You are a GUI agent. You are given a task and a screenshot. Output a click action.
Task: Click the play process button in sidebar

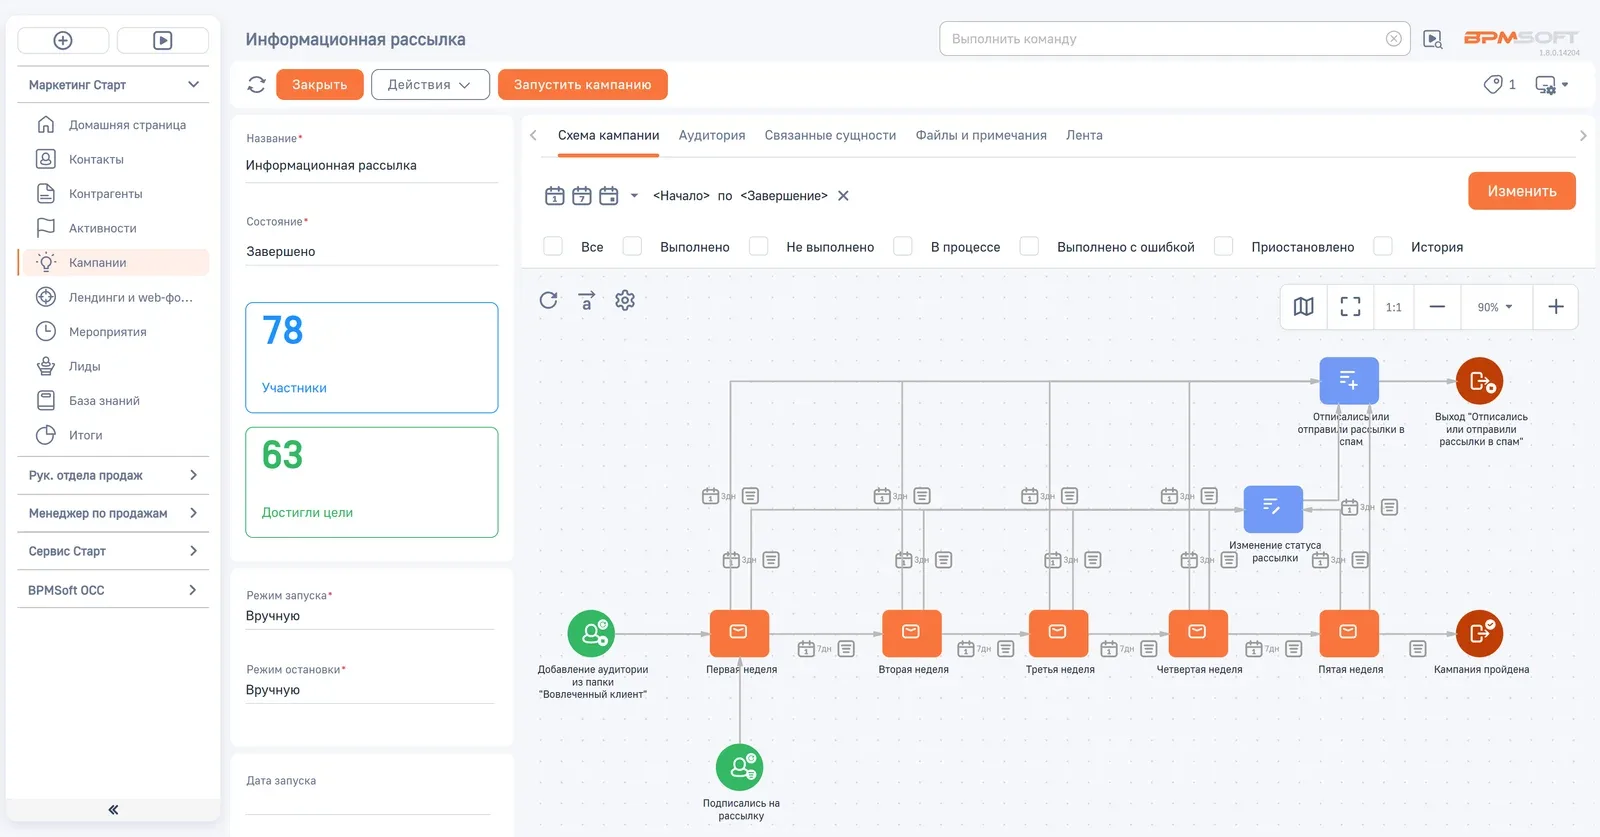pyautogui.click(x=163, y=40)
